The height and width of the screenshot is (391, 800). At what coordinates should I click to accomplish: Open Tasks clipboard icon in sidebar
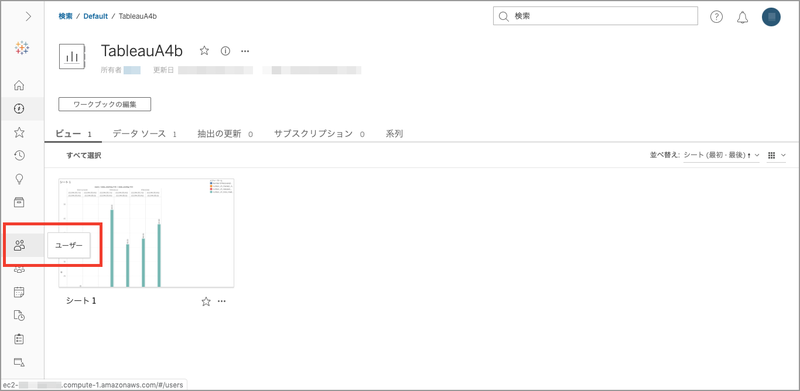pyautogui.click(x=19, y=339)
